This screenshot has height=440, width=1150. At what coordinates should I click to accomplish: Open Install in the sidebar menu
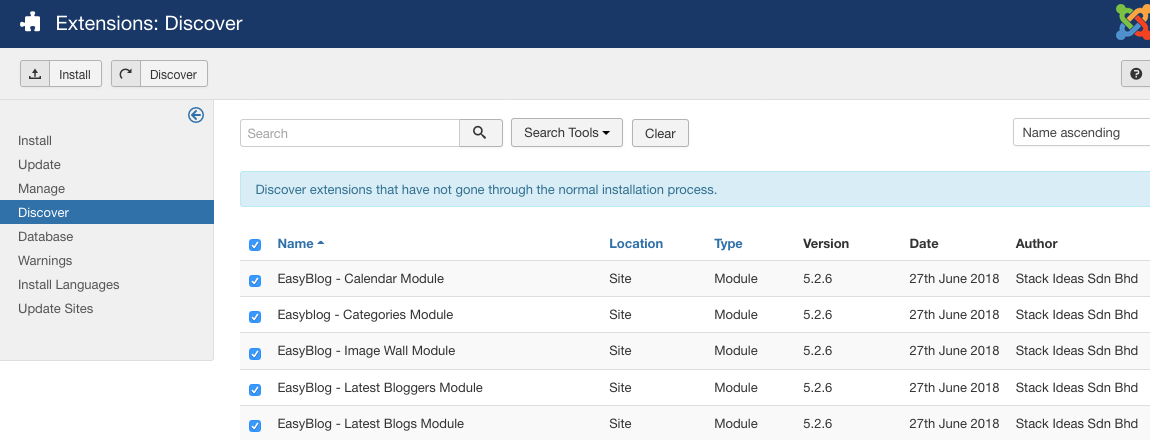coord(35,141)
